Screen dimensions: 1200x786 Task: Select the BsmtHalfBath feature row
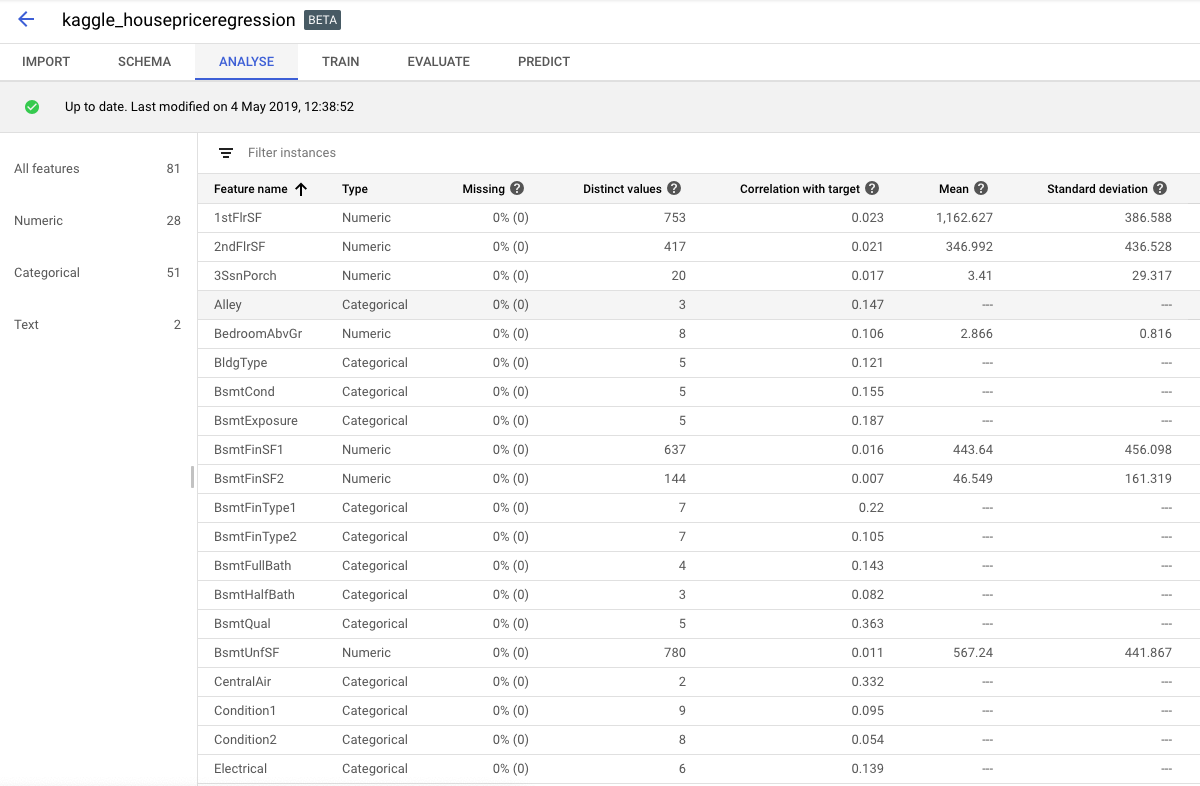point(699,595)
